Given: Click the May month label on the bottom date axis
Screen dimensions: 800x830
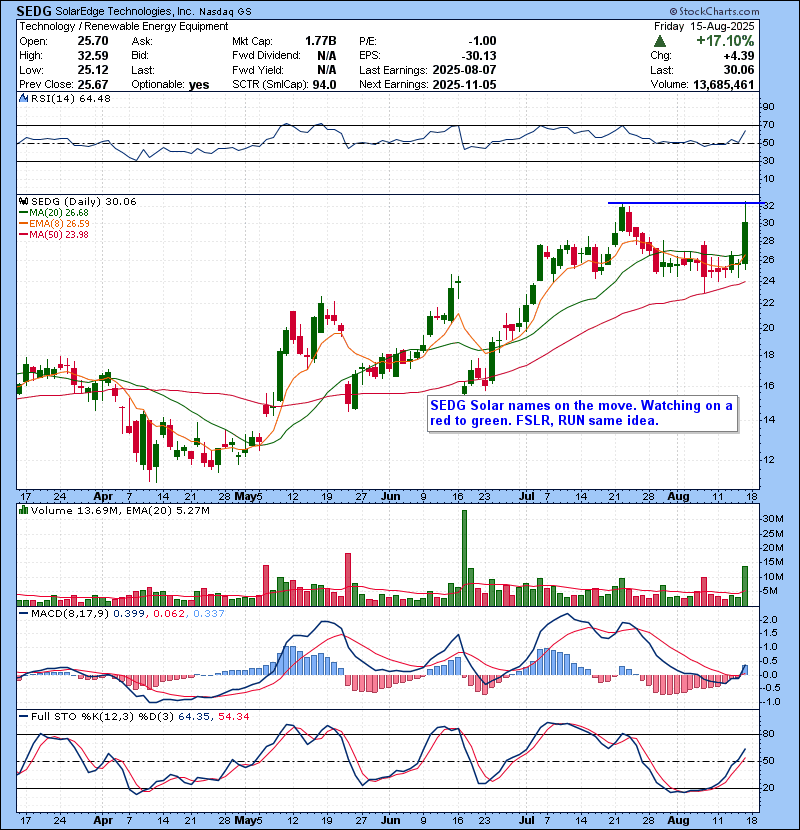Looking at the screenshot, I should tap(245, 821).
